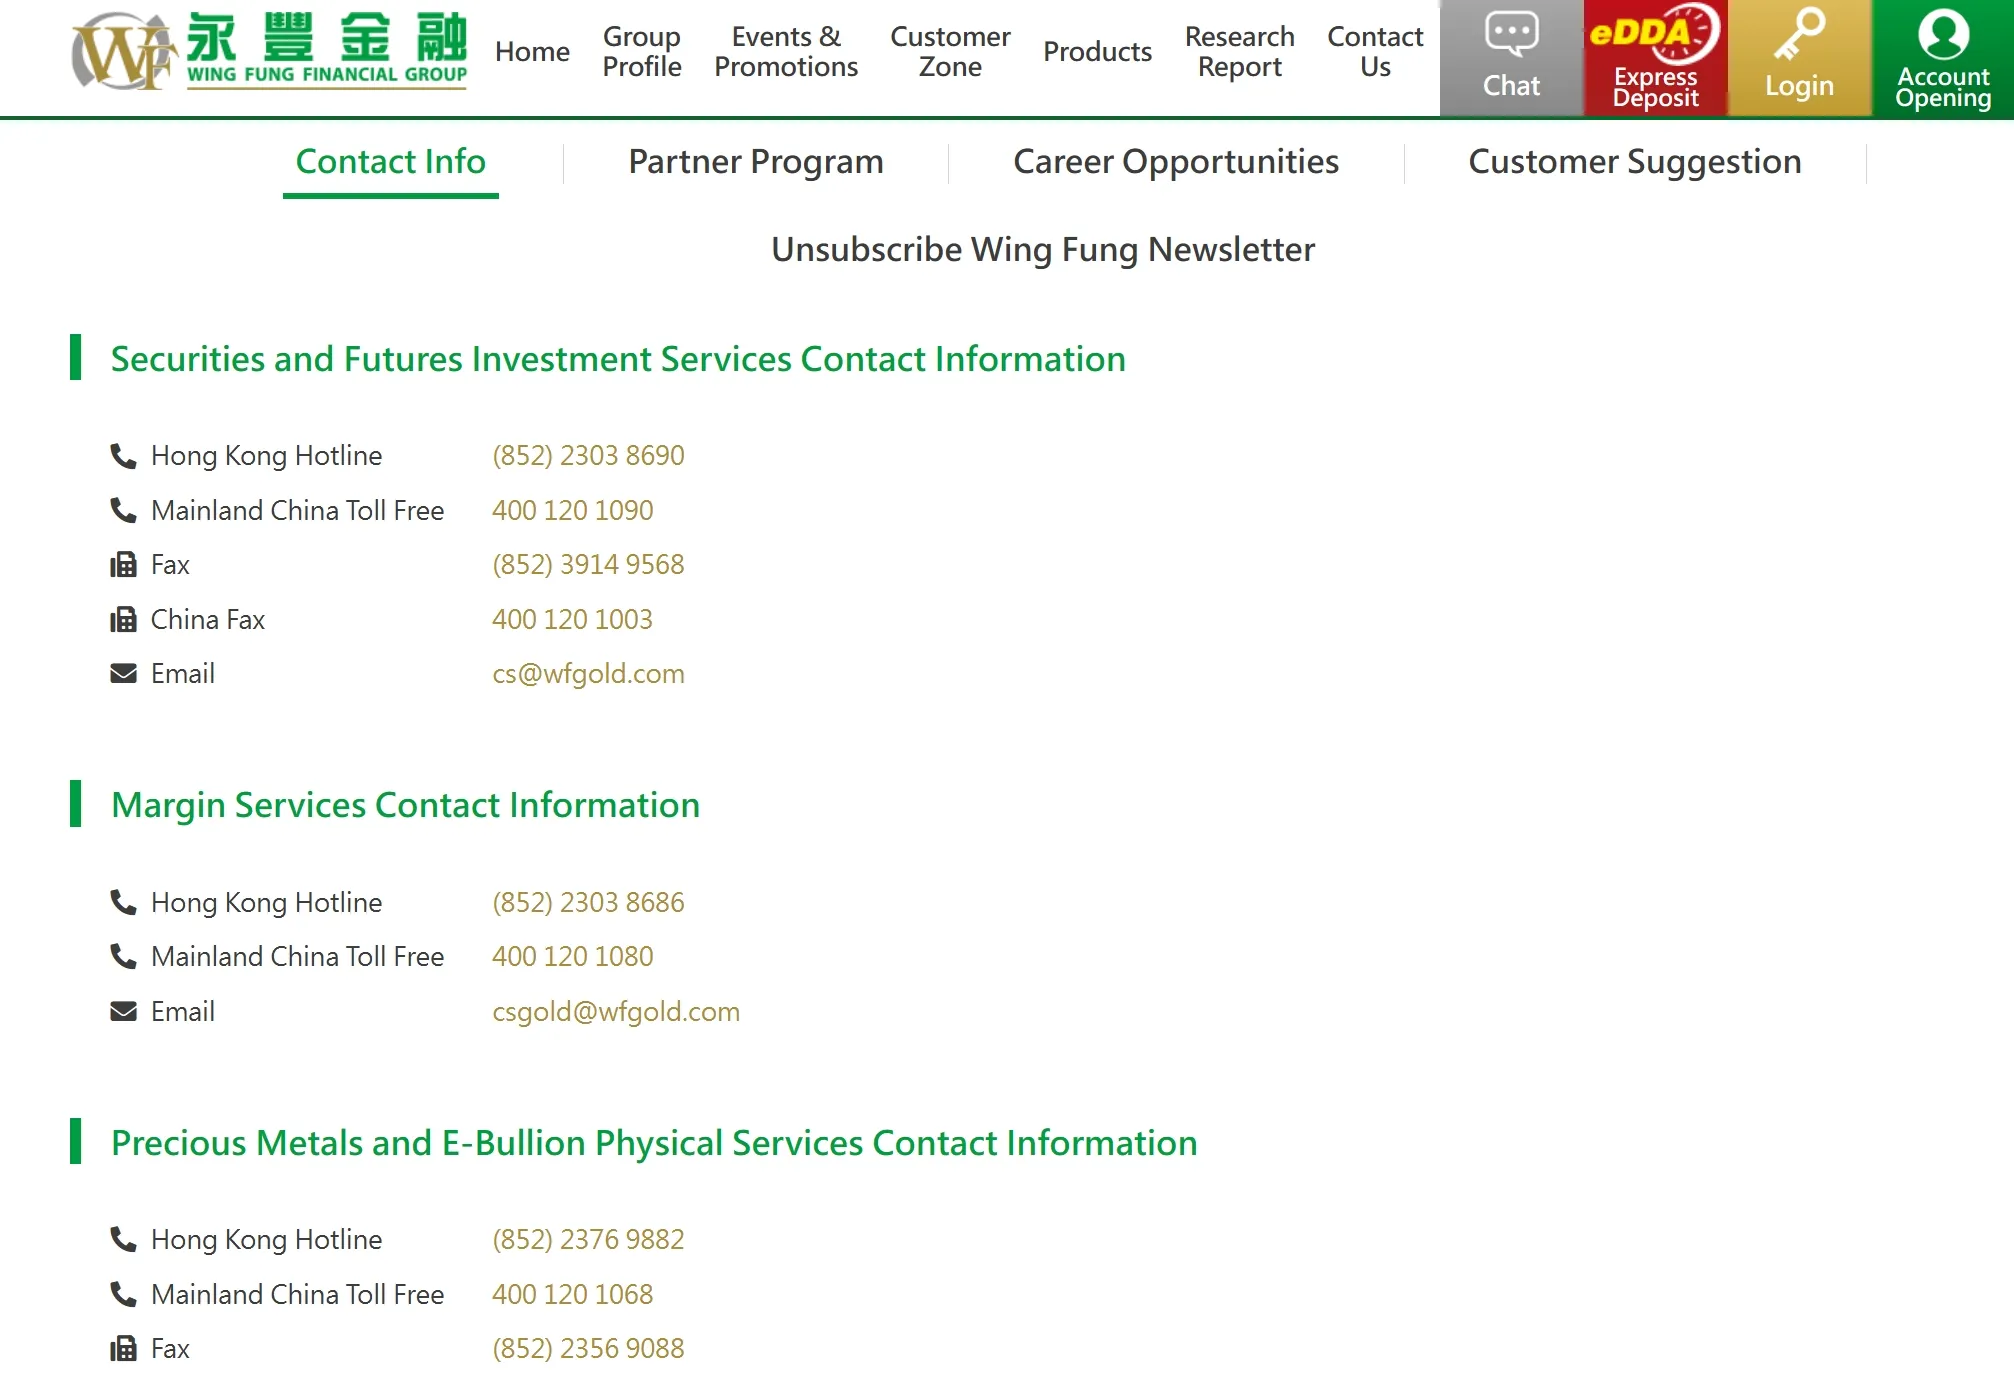Open Events & Promotions menu
Viewport: 2014px width, 1374px height.
pos(786,52)
